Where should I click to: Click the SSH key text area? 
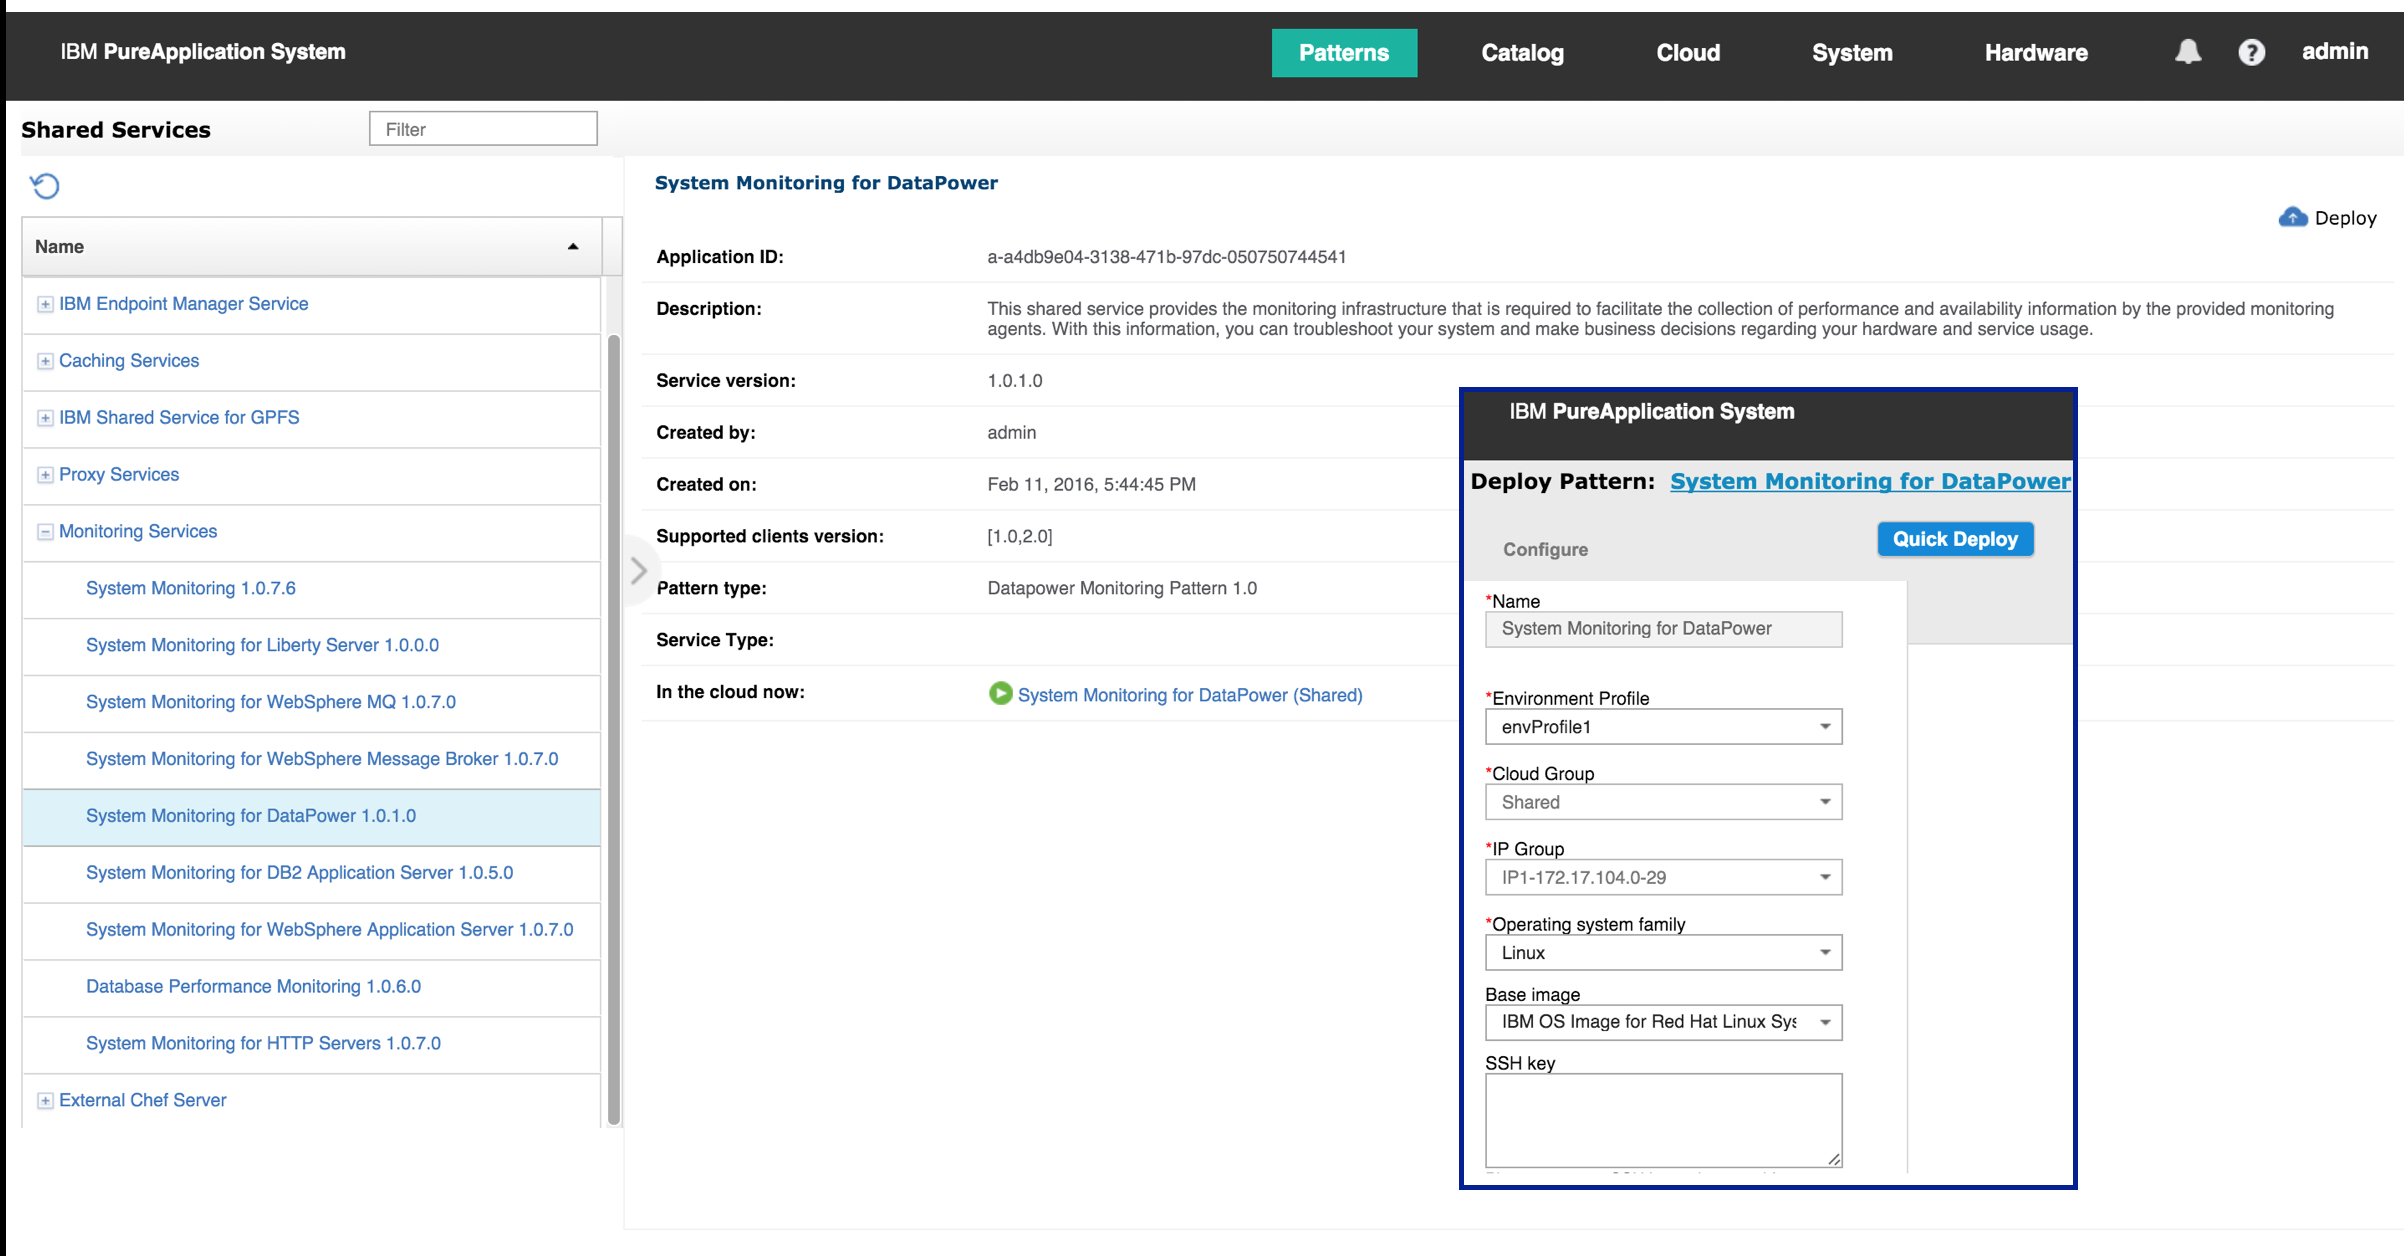click(1663, 1120)
